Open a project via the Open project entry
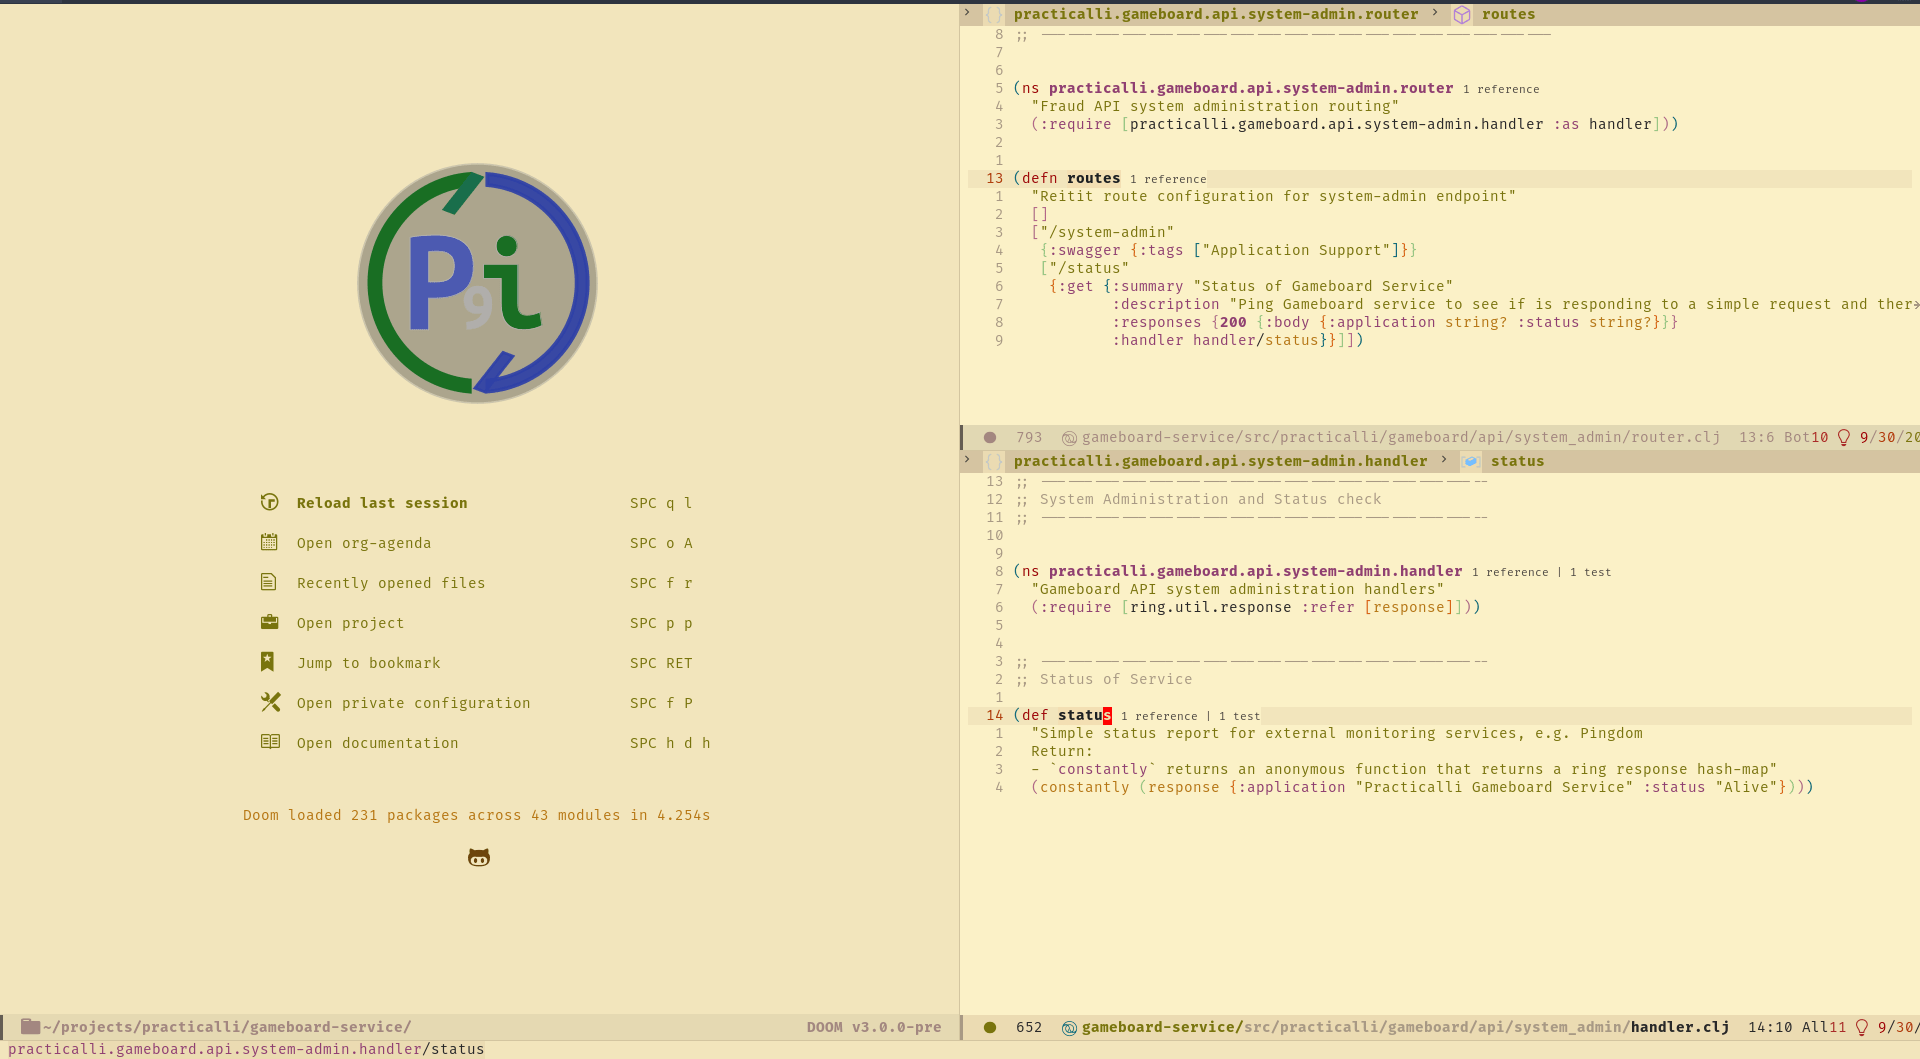The width and height of the screenshot is (1920, 1059). pyautogui.click(x=350, y=622)
